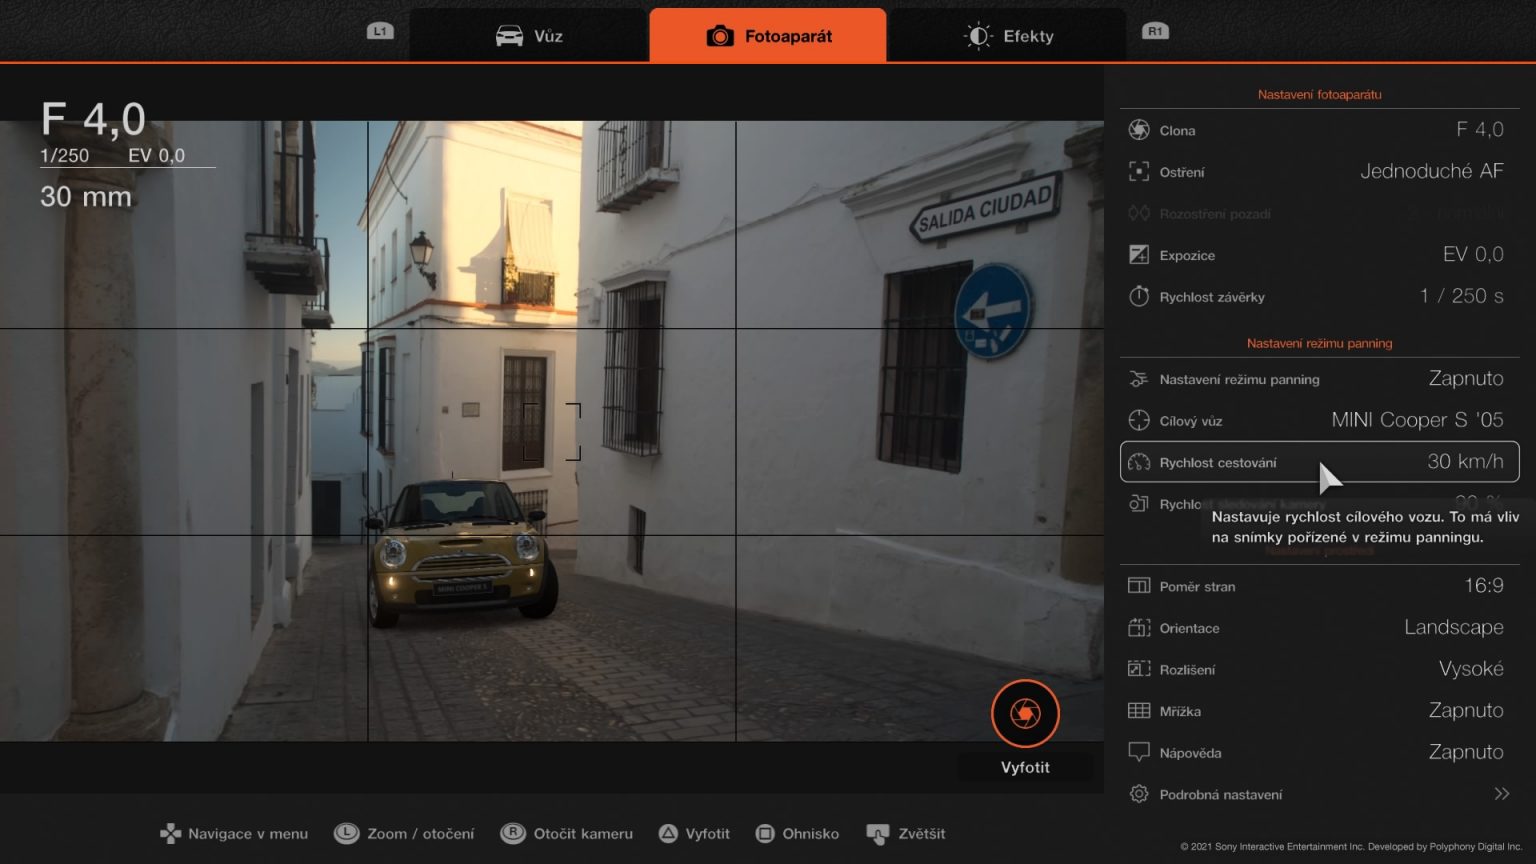Viewport: 1536px width, 864px height.
Task: Click the Clona aperture icon
Action: (1139, 130)
